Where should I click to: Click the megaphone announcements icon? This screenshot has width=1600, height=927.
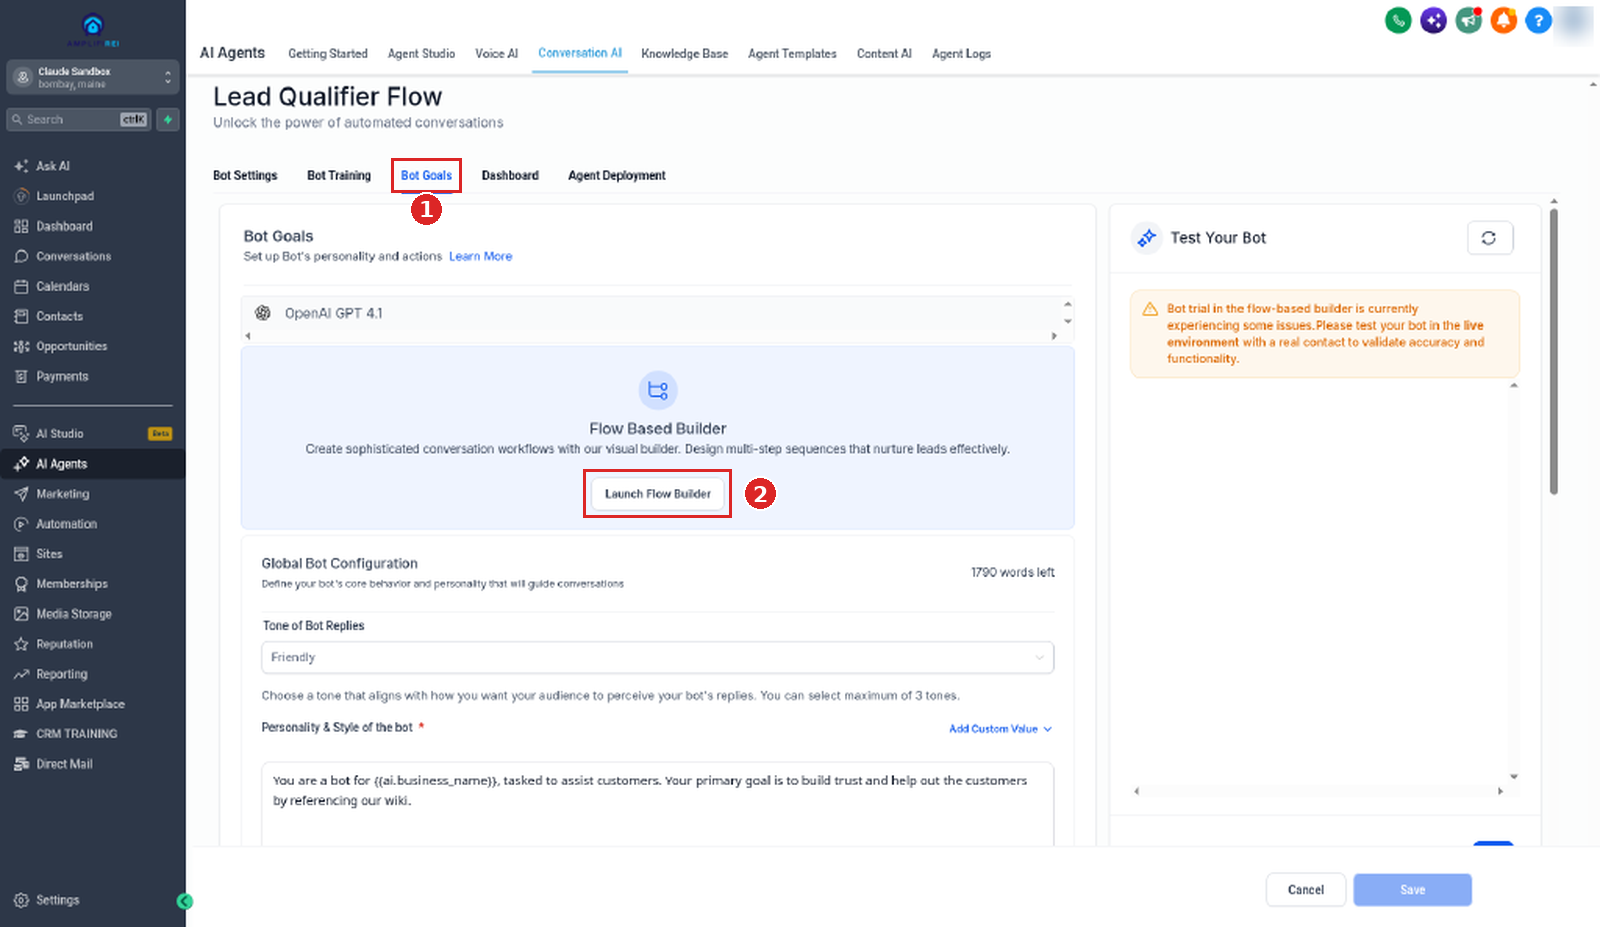point(1468,20)
